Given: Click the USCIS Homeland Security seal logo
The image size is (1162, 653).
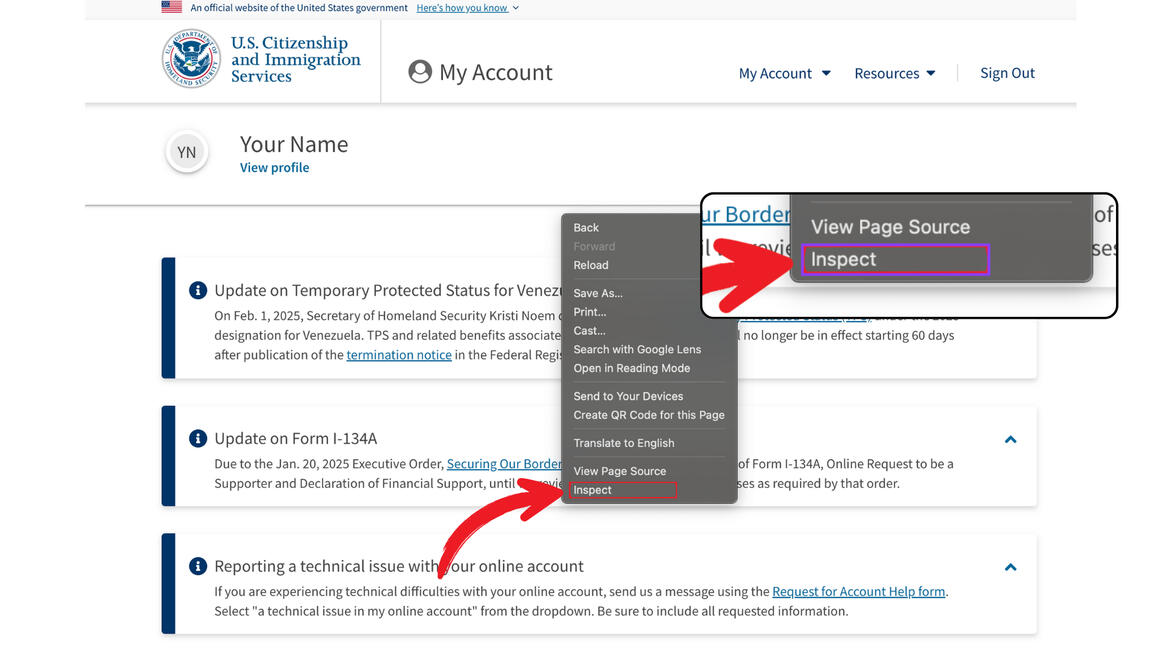Looking at the screenshot, I should click(x=191, y=59).
